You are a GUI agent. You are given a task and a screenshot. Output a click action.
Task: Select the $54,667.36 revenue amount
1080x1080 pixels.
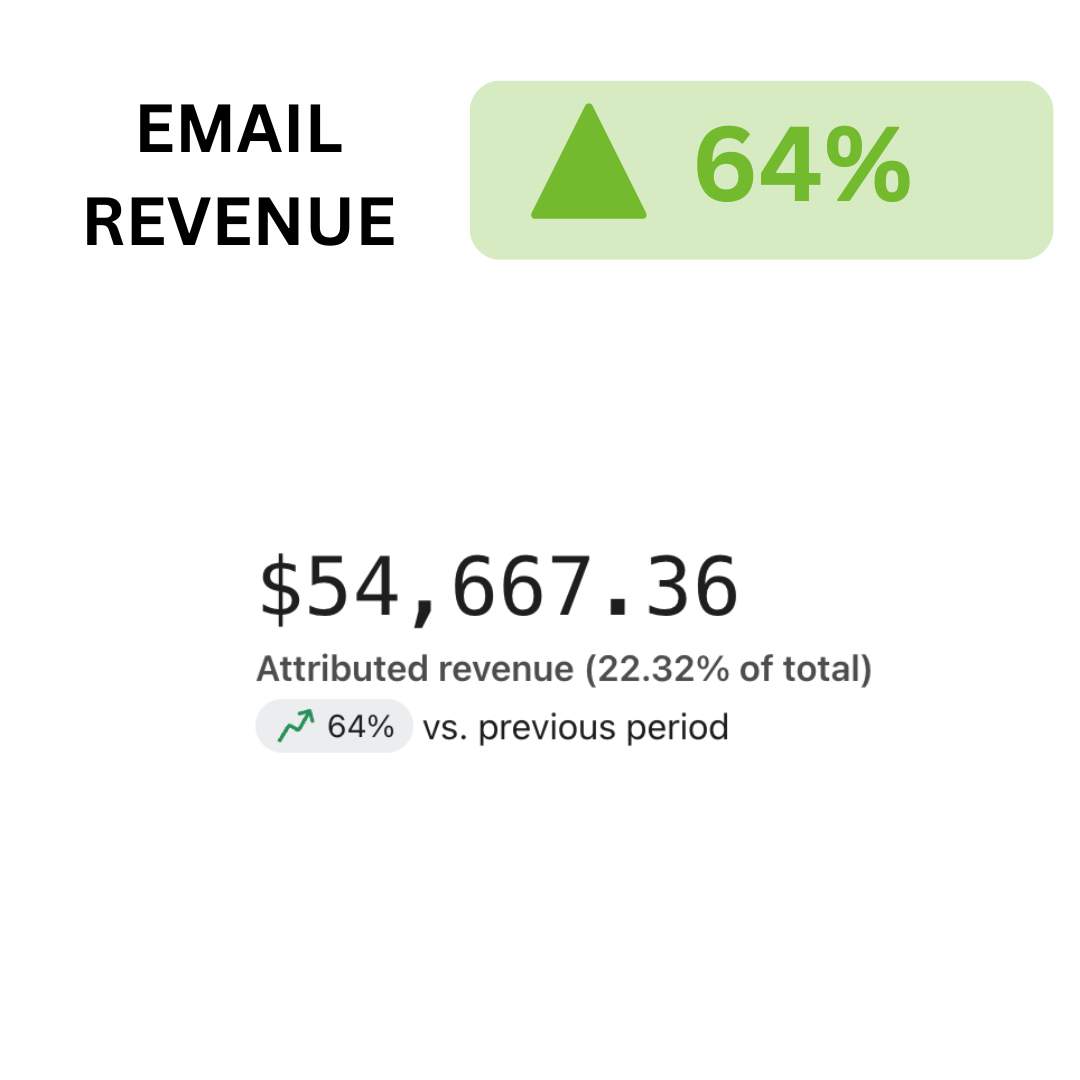(499, 588)
